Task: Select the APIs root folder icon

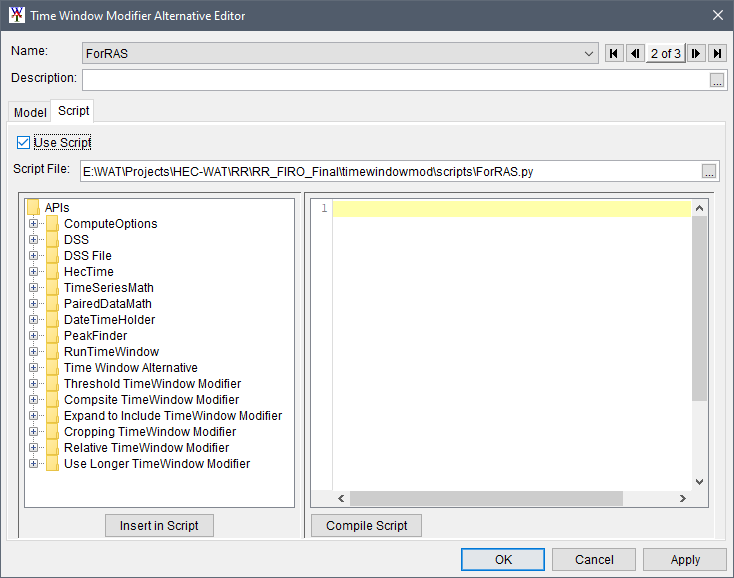Action: 33,208
